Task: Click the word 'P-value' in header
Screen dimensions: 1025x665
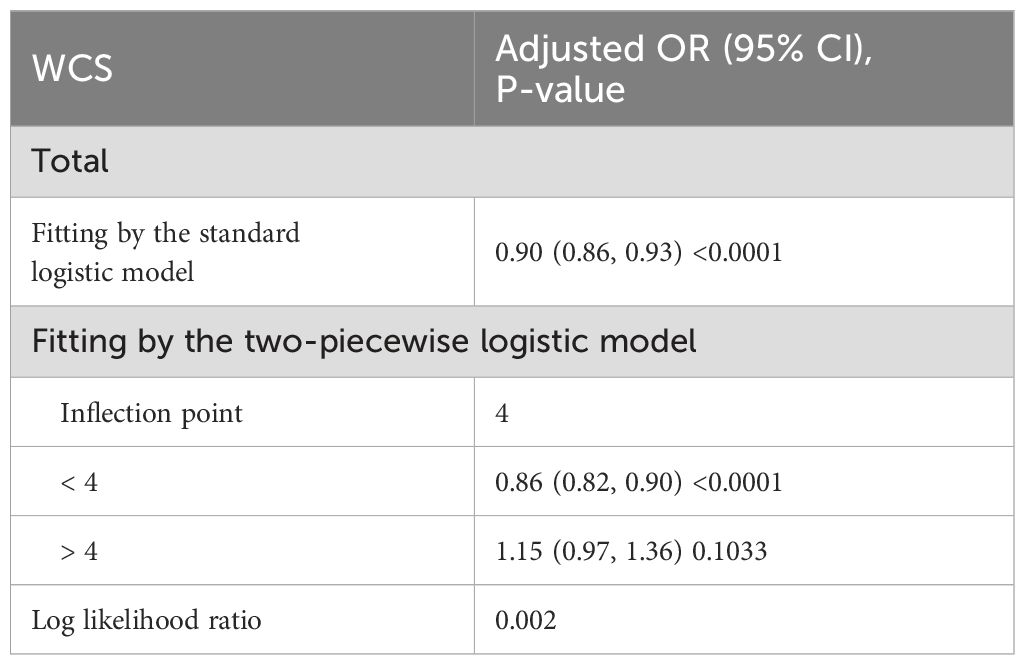Action: 560,90
